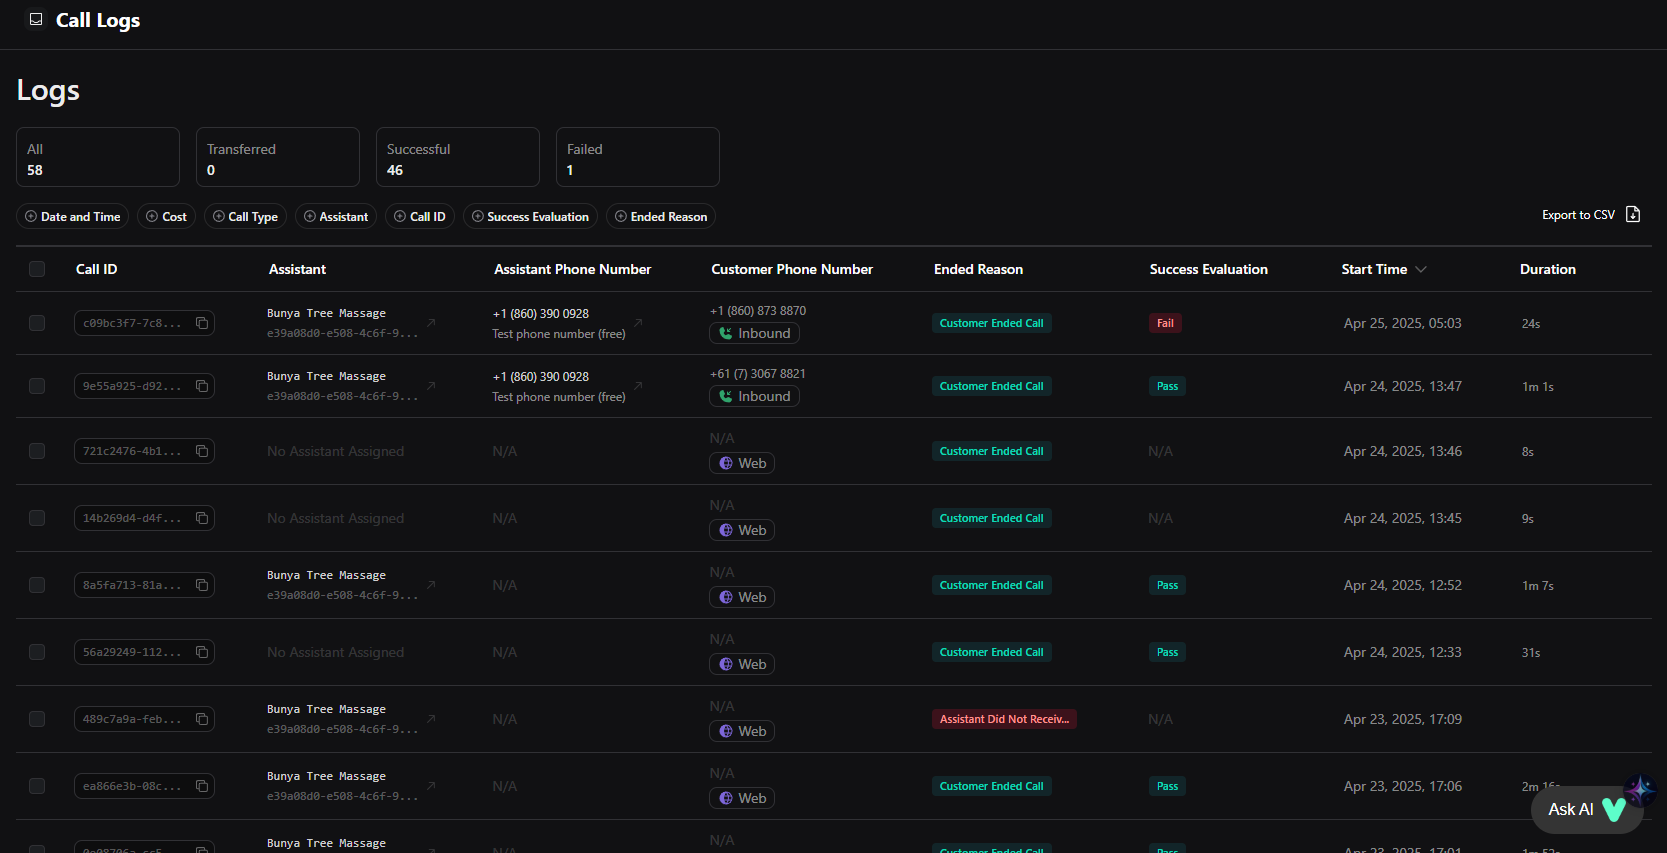Toggle the select-all checkbox in table header
The height and width of the screenshot is (853, 1667).
pyautogui.click(x=37, y=269)
